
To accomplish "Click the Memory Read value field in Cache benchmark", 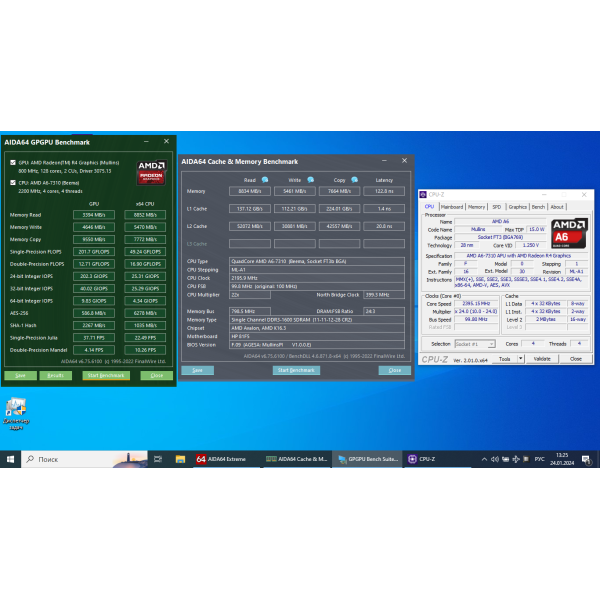I will 250,191.
